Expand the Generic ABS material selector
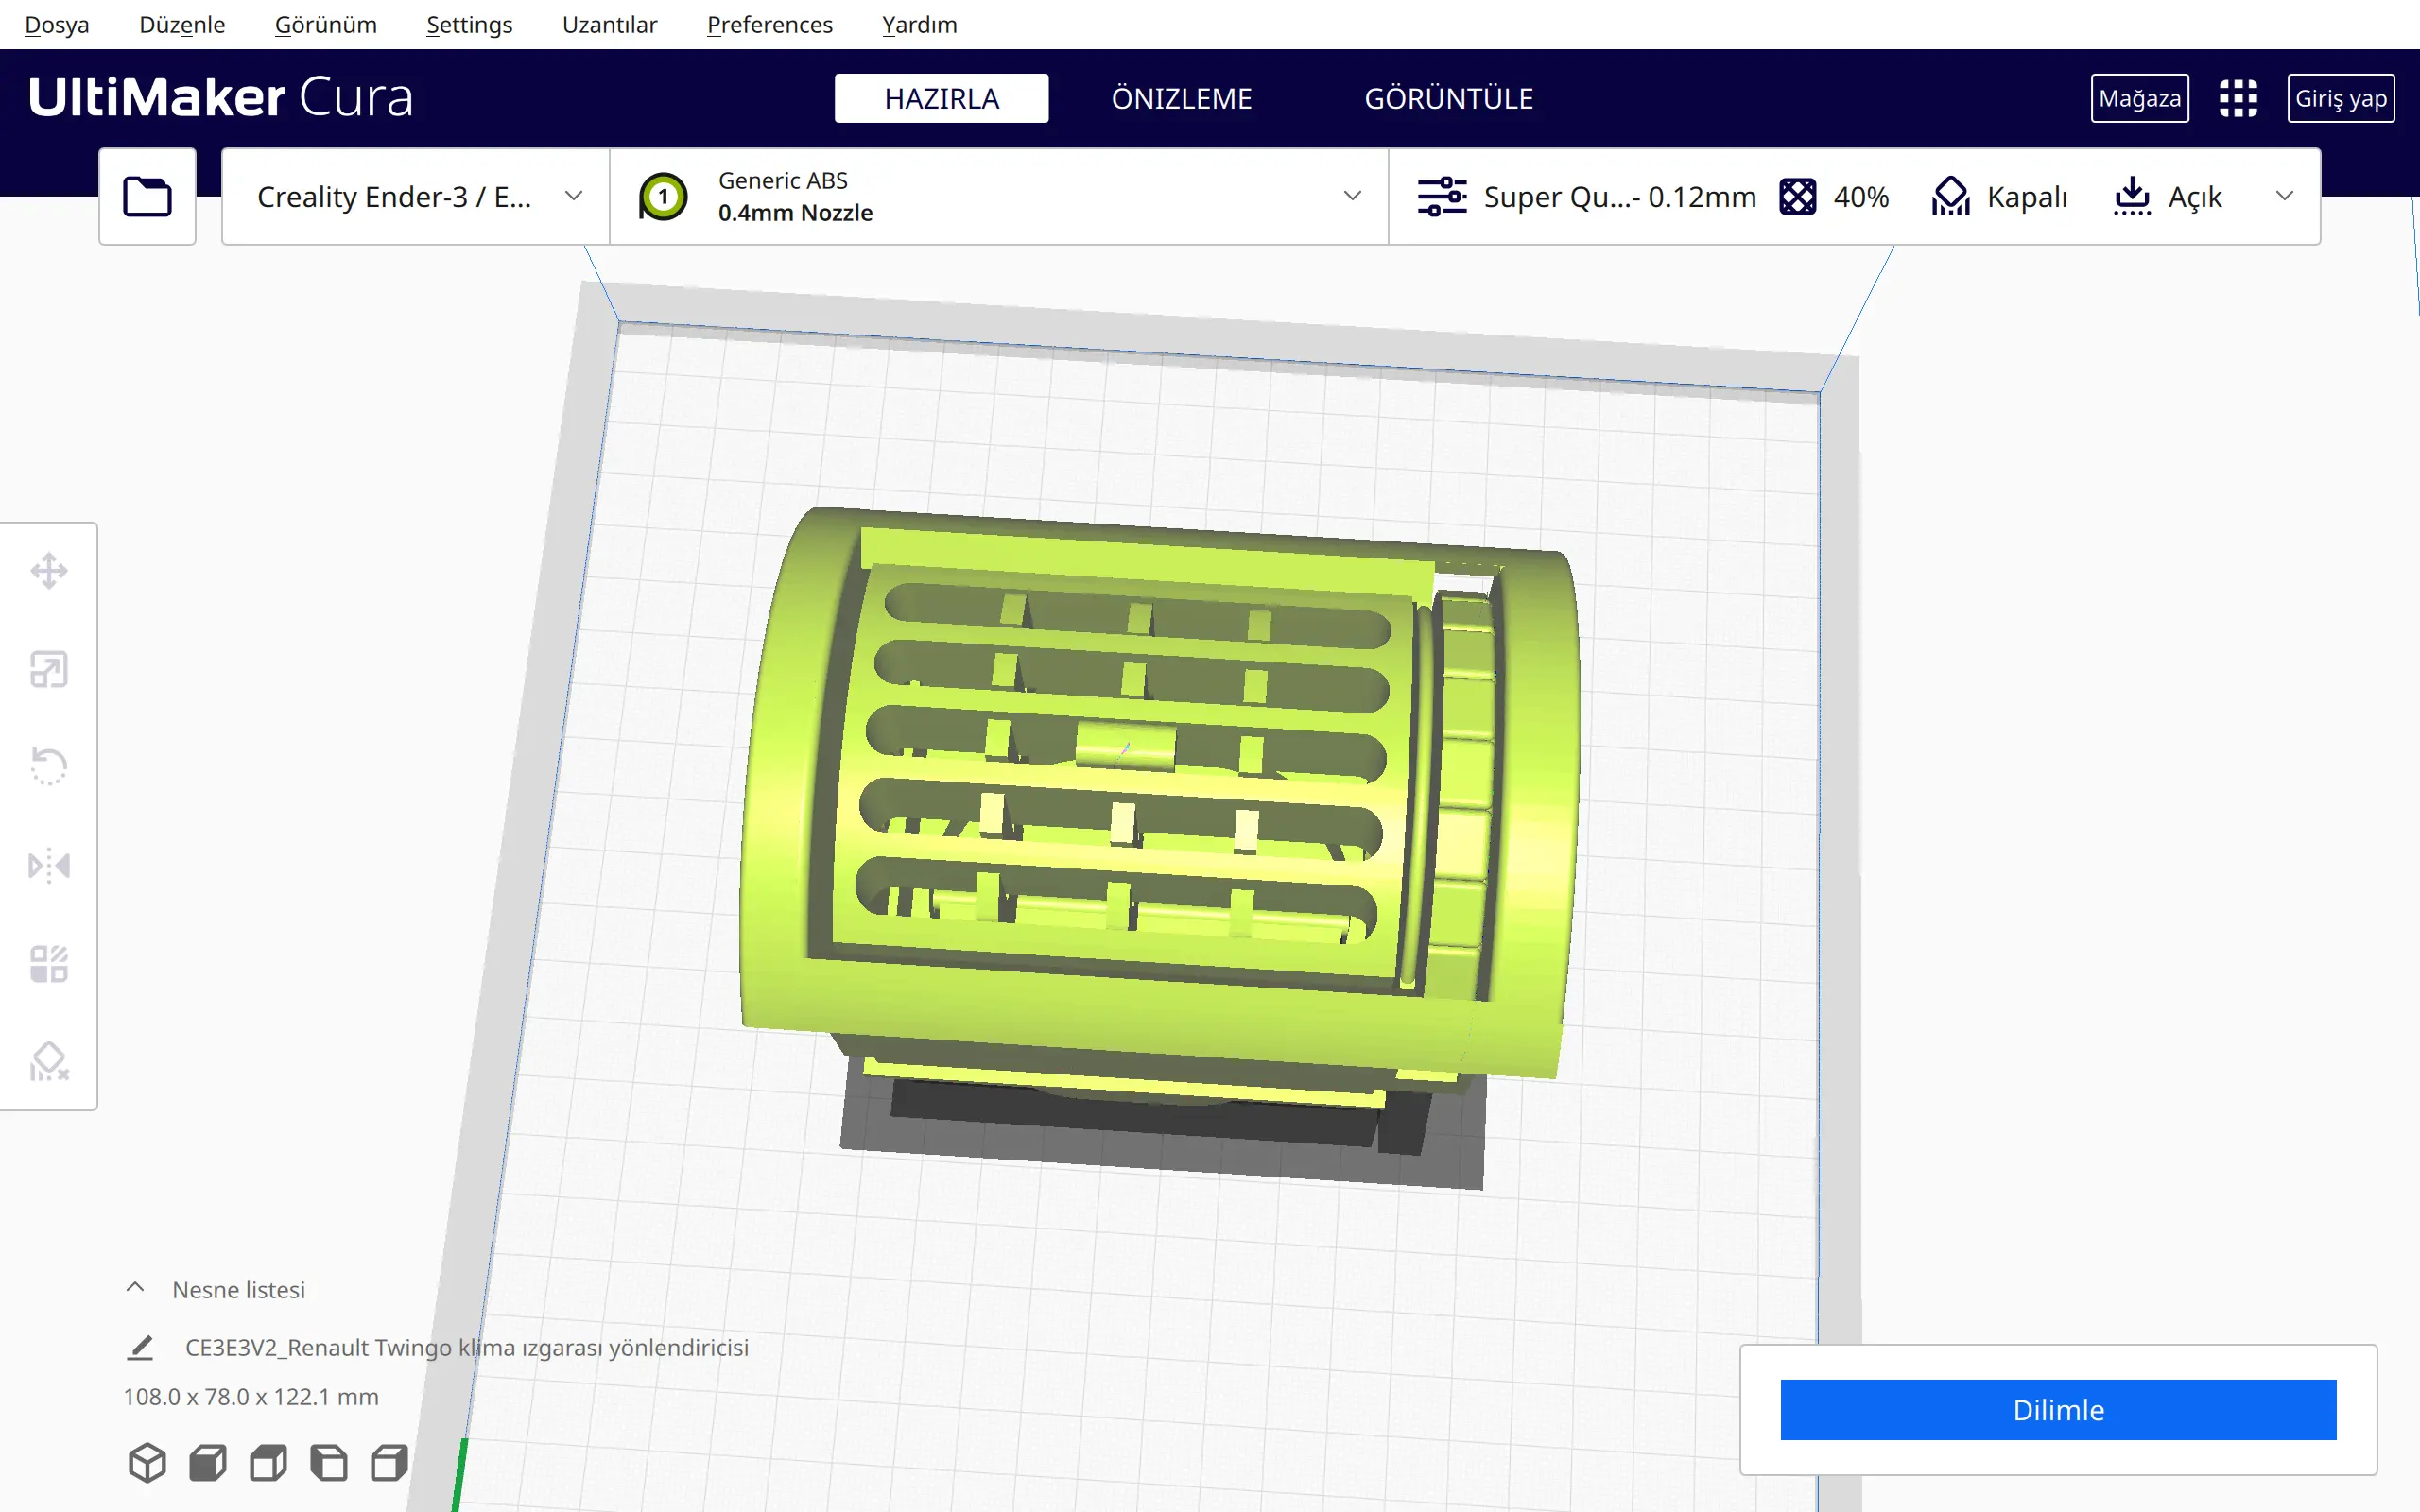Image resolution: width=2420 pixels, height=1512 pixels. pos(999,197)
